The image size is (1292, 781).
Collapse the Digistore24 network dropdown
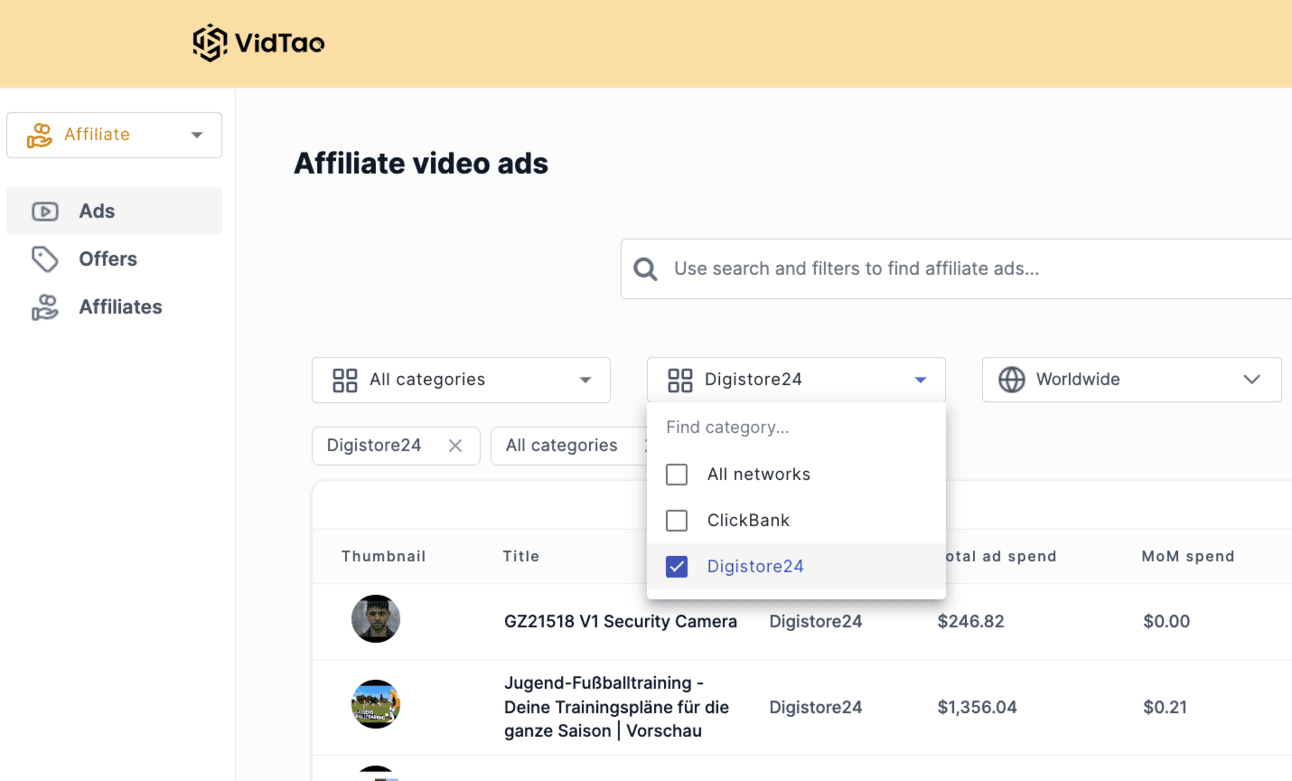(796, 380)
